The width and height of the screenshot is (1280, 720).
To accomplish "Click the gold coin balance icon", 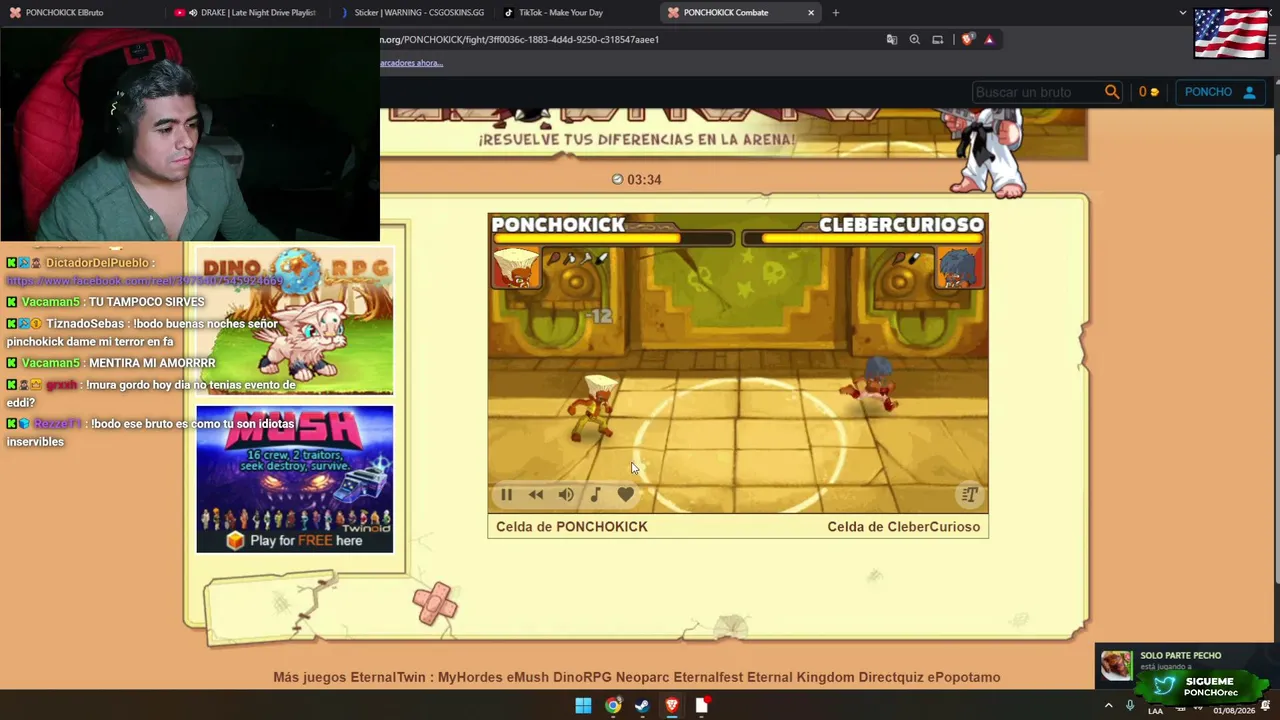I will 1154,92.
